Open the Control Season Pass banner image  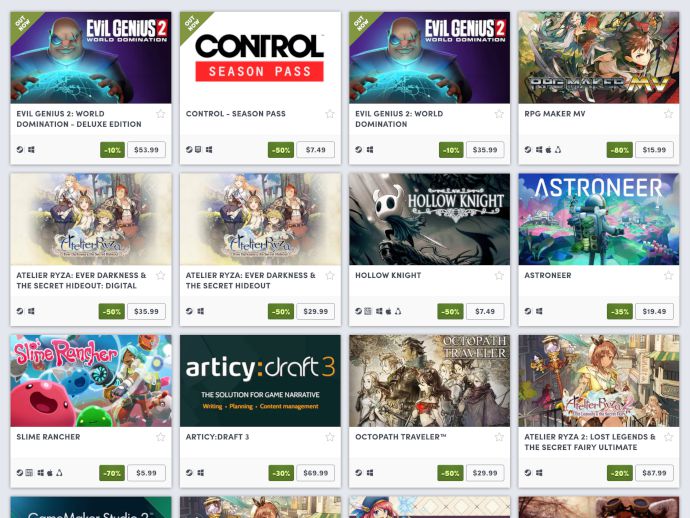pos(260,58)
